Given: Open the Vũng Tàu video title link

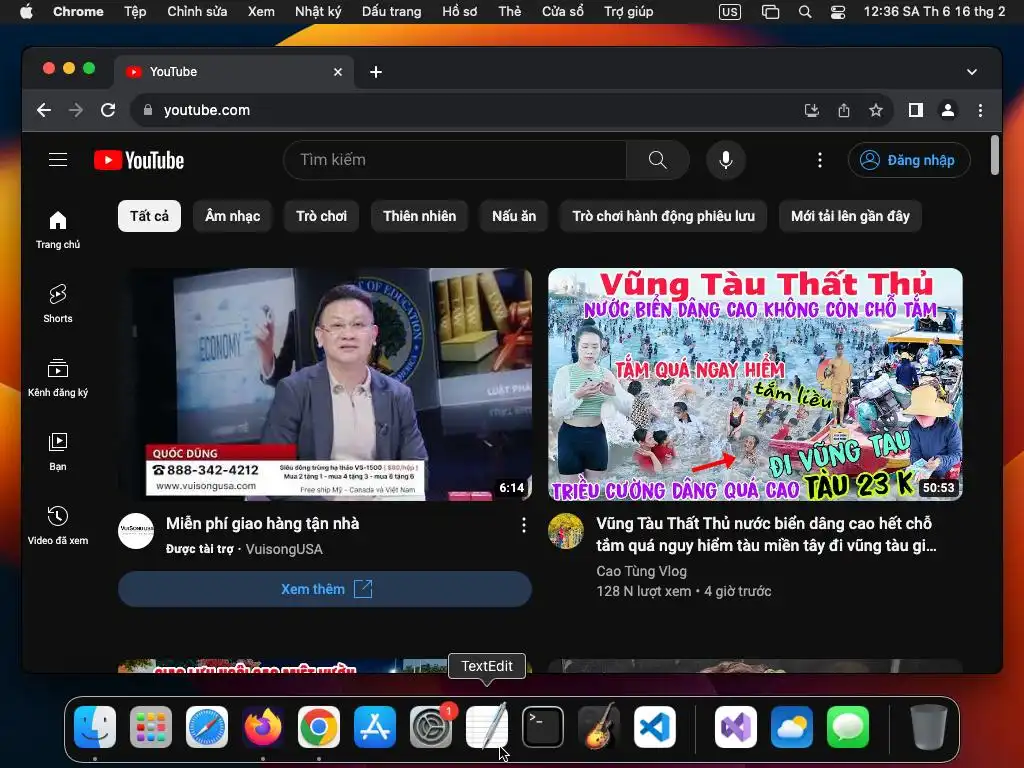Looking at the screenshot, I should [766, 534].
